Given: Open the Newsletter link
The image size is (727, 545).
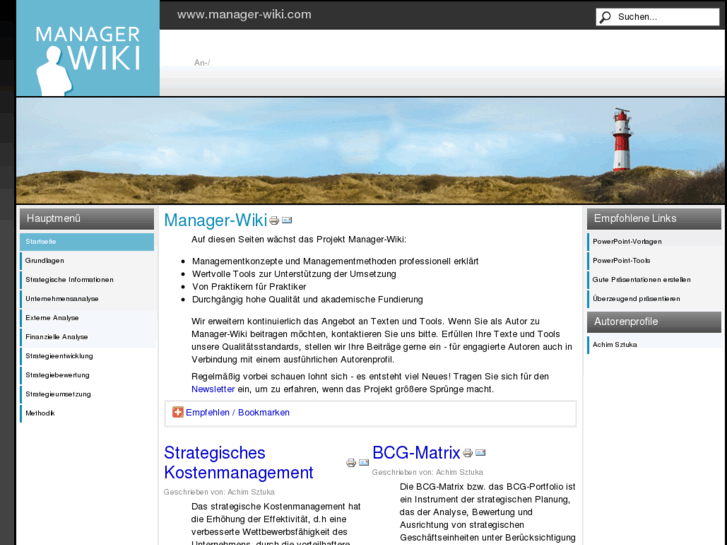Looking at the screenshot, I should point(213,389).
